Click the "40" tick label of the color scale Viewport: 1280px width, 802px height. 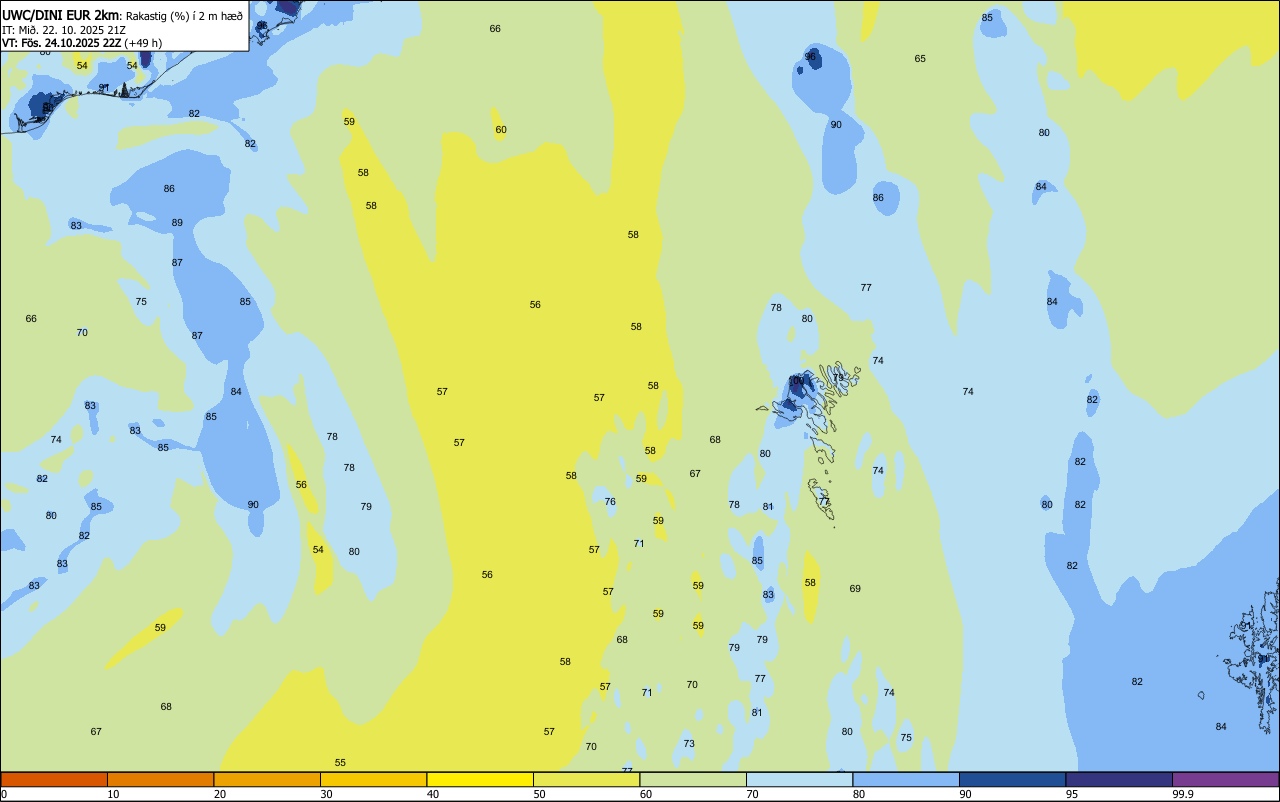(x=432, y=794)
